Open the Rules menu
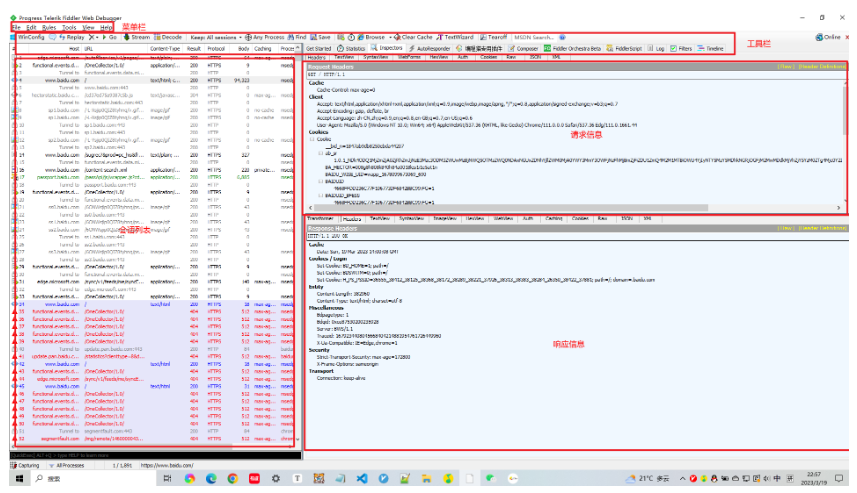This screenshot has width=857, height=493. coord(49,27)
